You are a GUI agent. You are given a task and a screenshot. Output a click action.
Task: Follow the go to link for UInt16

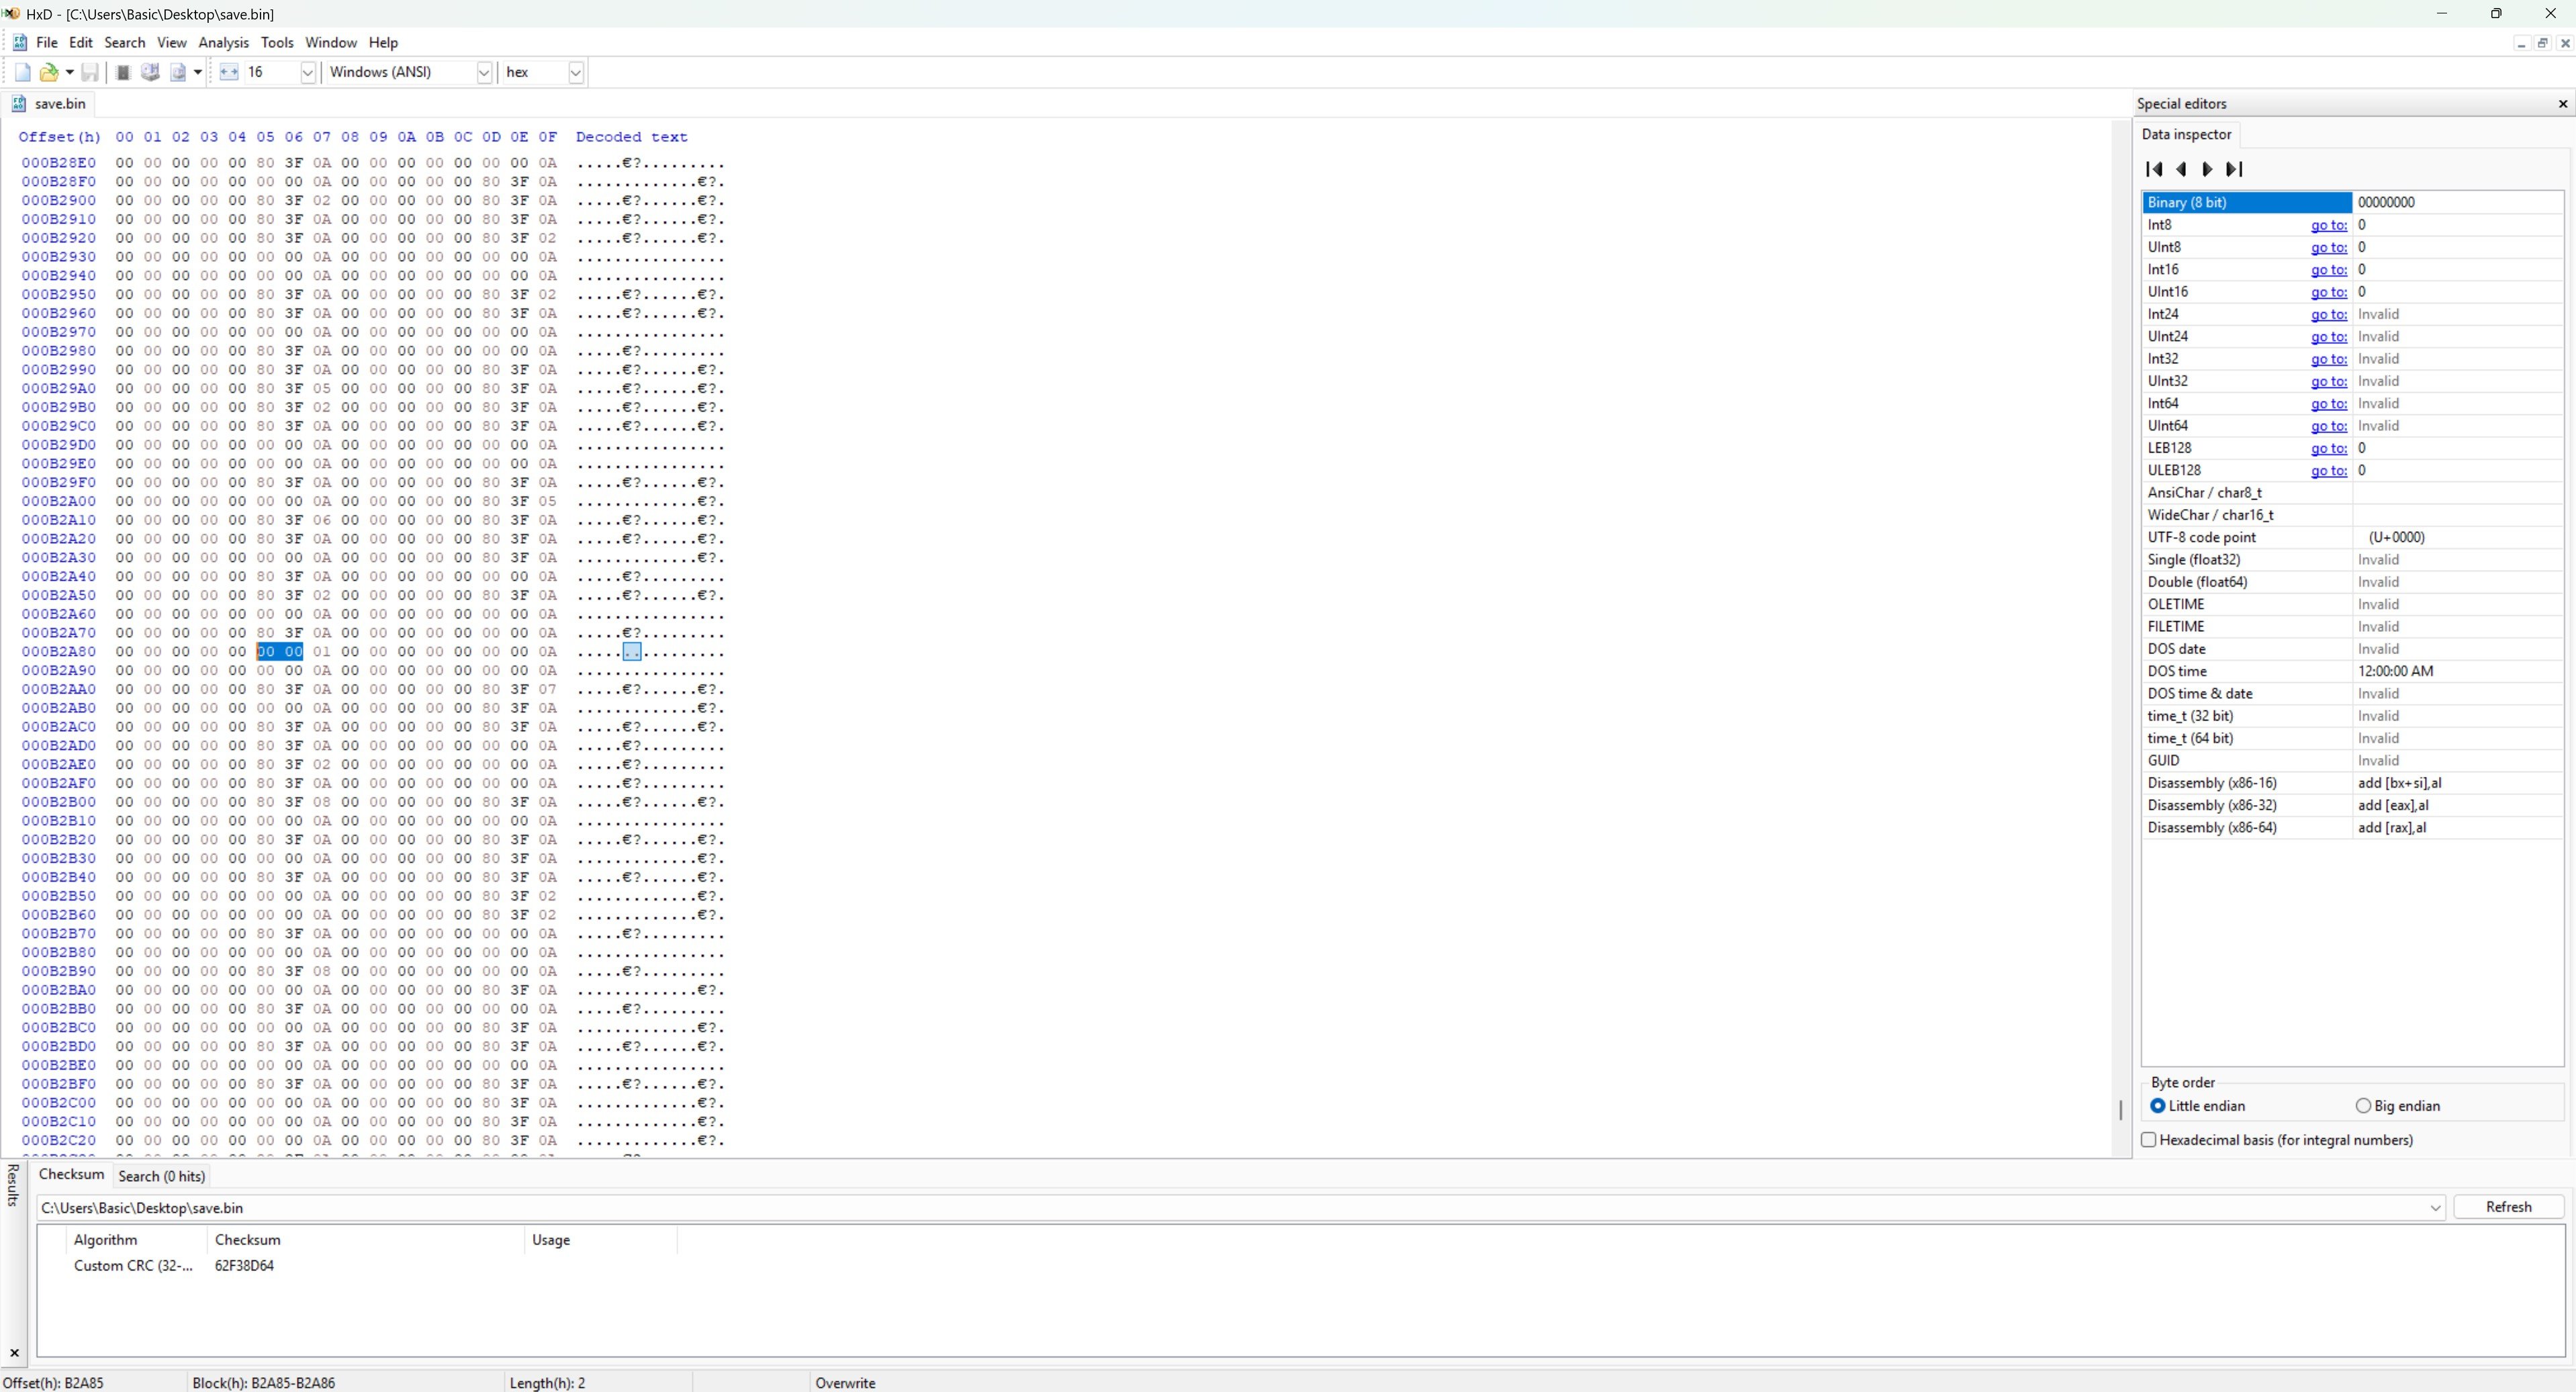pos(2328,292)
